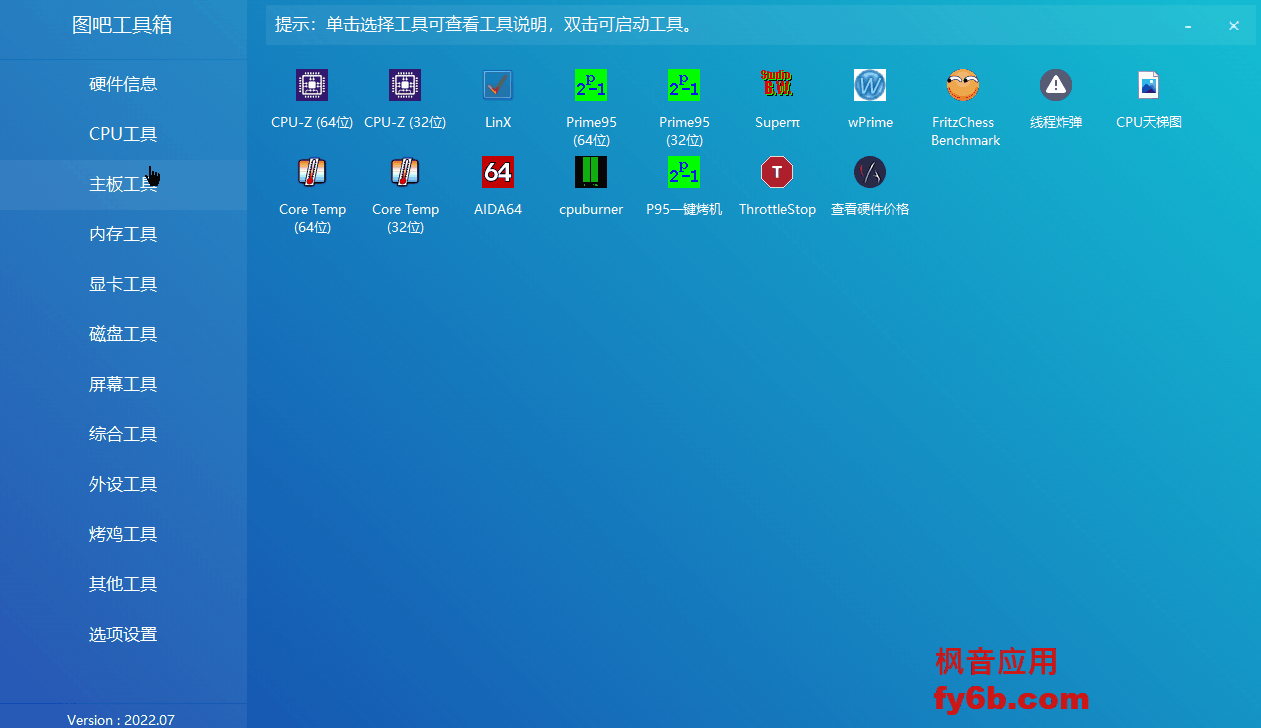Viewport: 1261px width, 728px height.
Task: Choose the Prime95 (32位) icon
Action: point(684,85)
